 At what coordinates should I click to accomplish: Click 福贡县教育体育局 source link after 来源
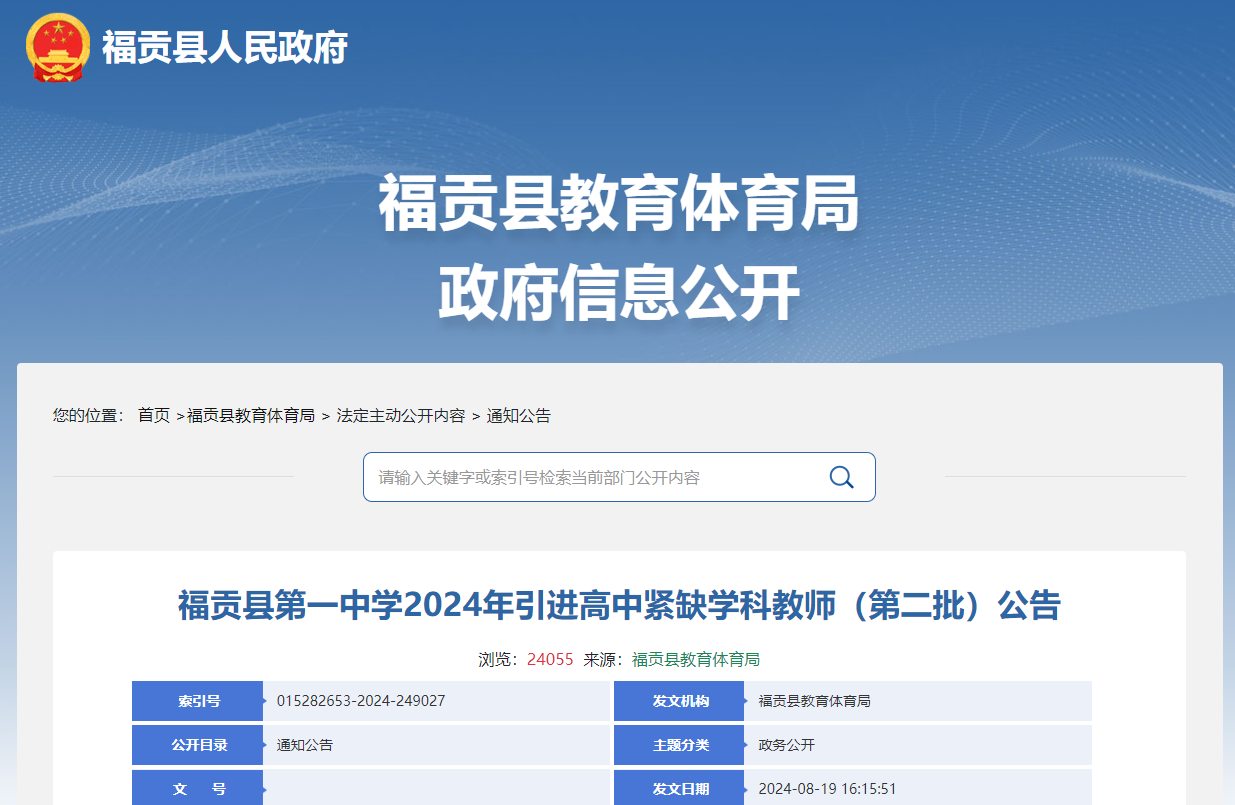[x=696, y=659]
